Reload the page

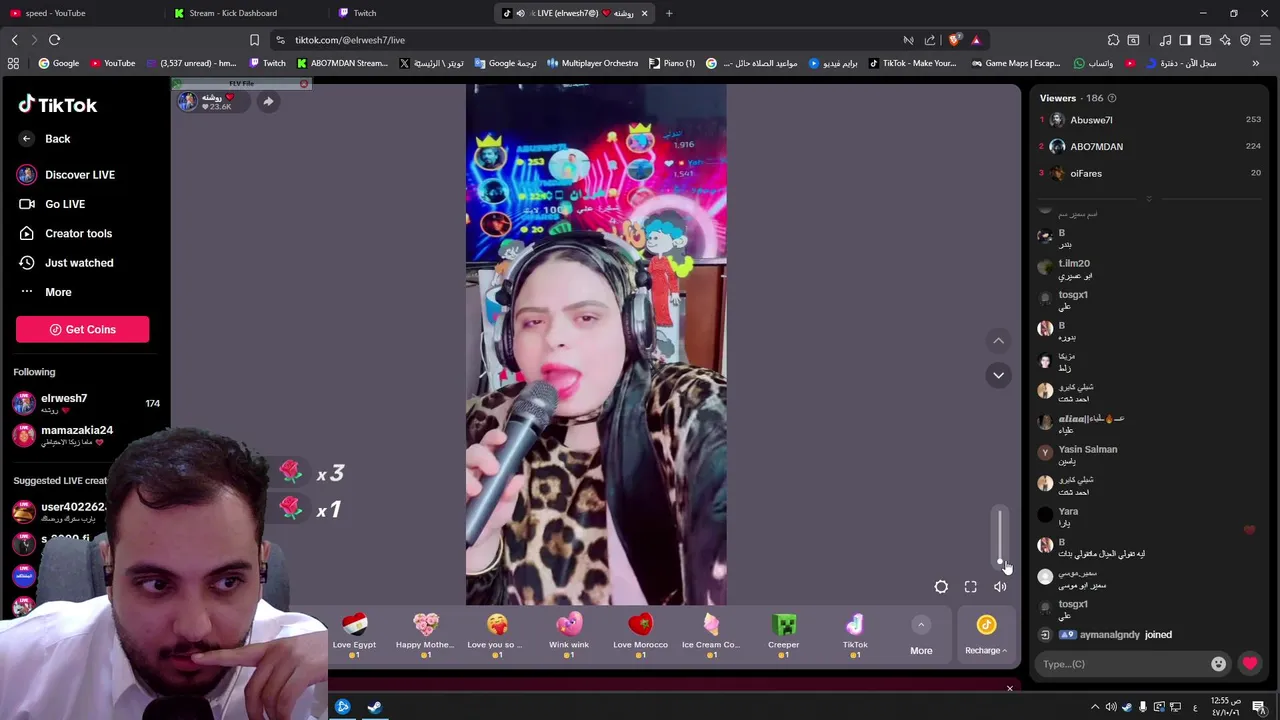(54, 40)
